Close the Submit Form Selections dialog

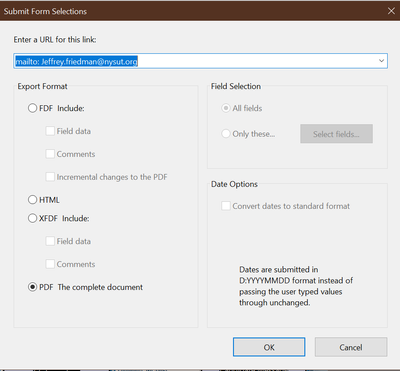tap(391, 11)
